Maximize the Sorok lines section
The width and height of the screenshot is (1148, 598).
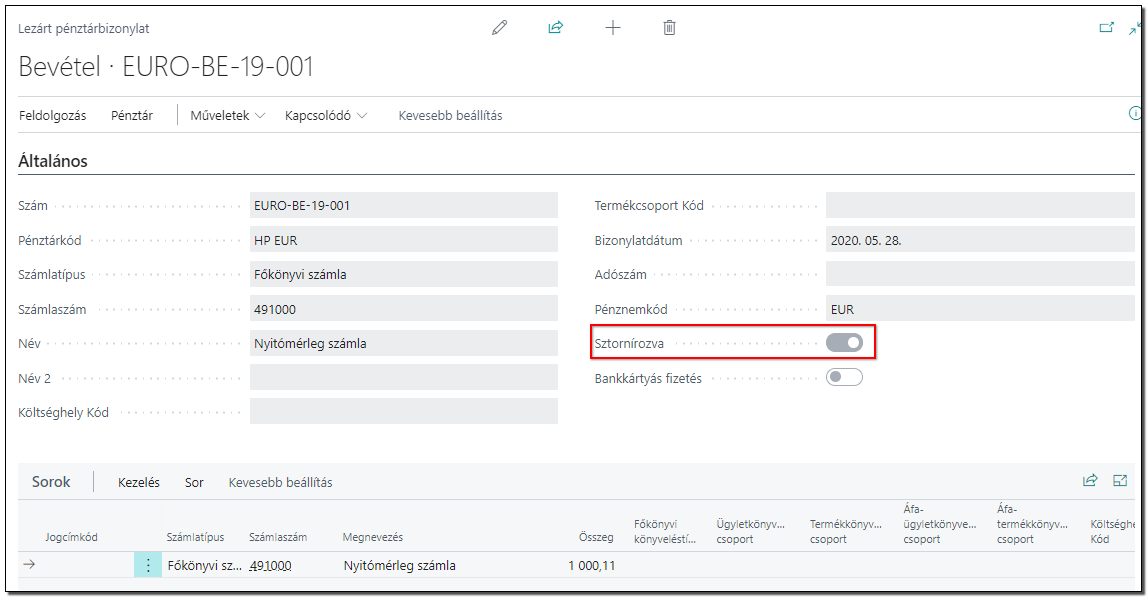click(x=1120, y=480)
